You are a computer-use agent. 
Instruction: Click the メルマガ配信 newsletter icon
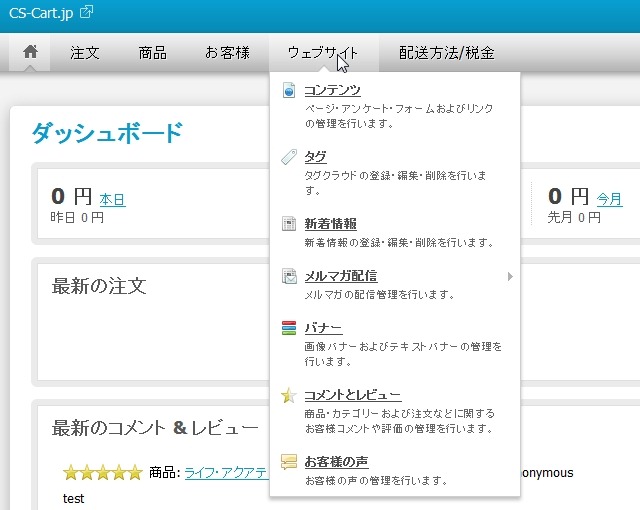pos(288,277)
